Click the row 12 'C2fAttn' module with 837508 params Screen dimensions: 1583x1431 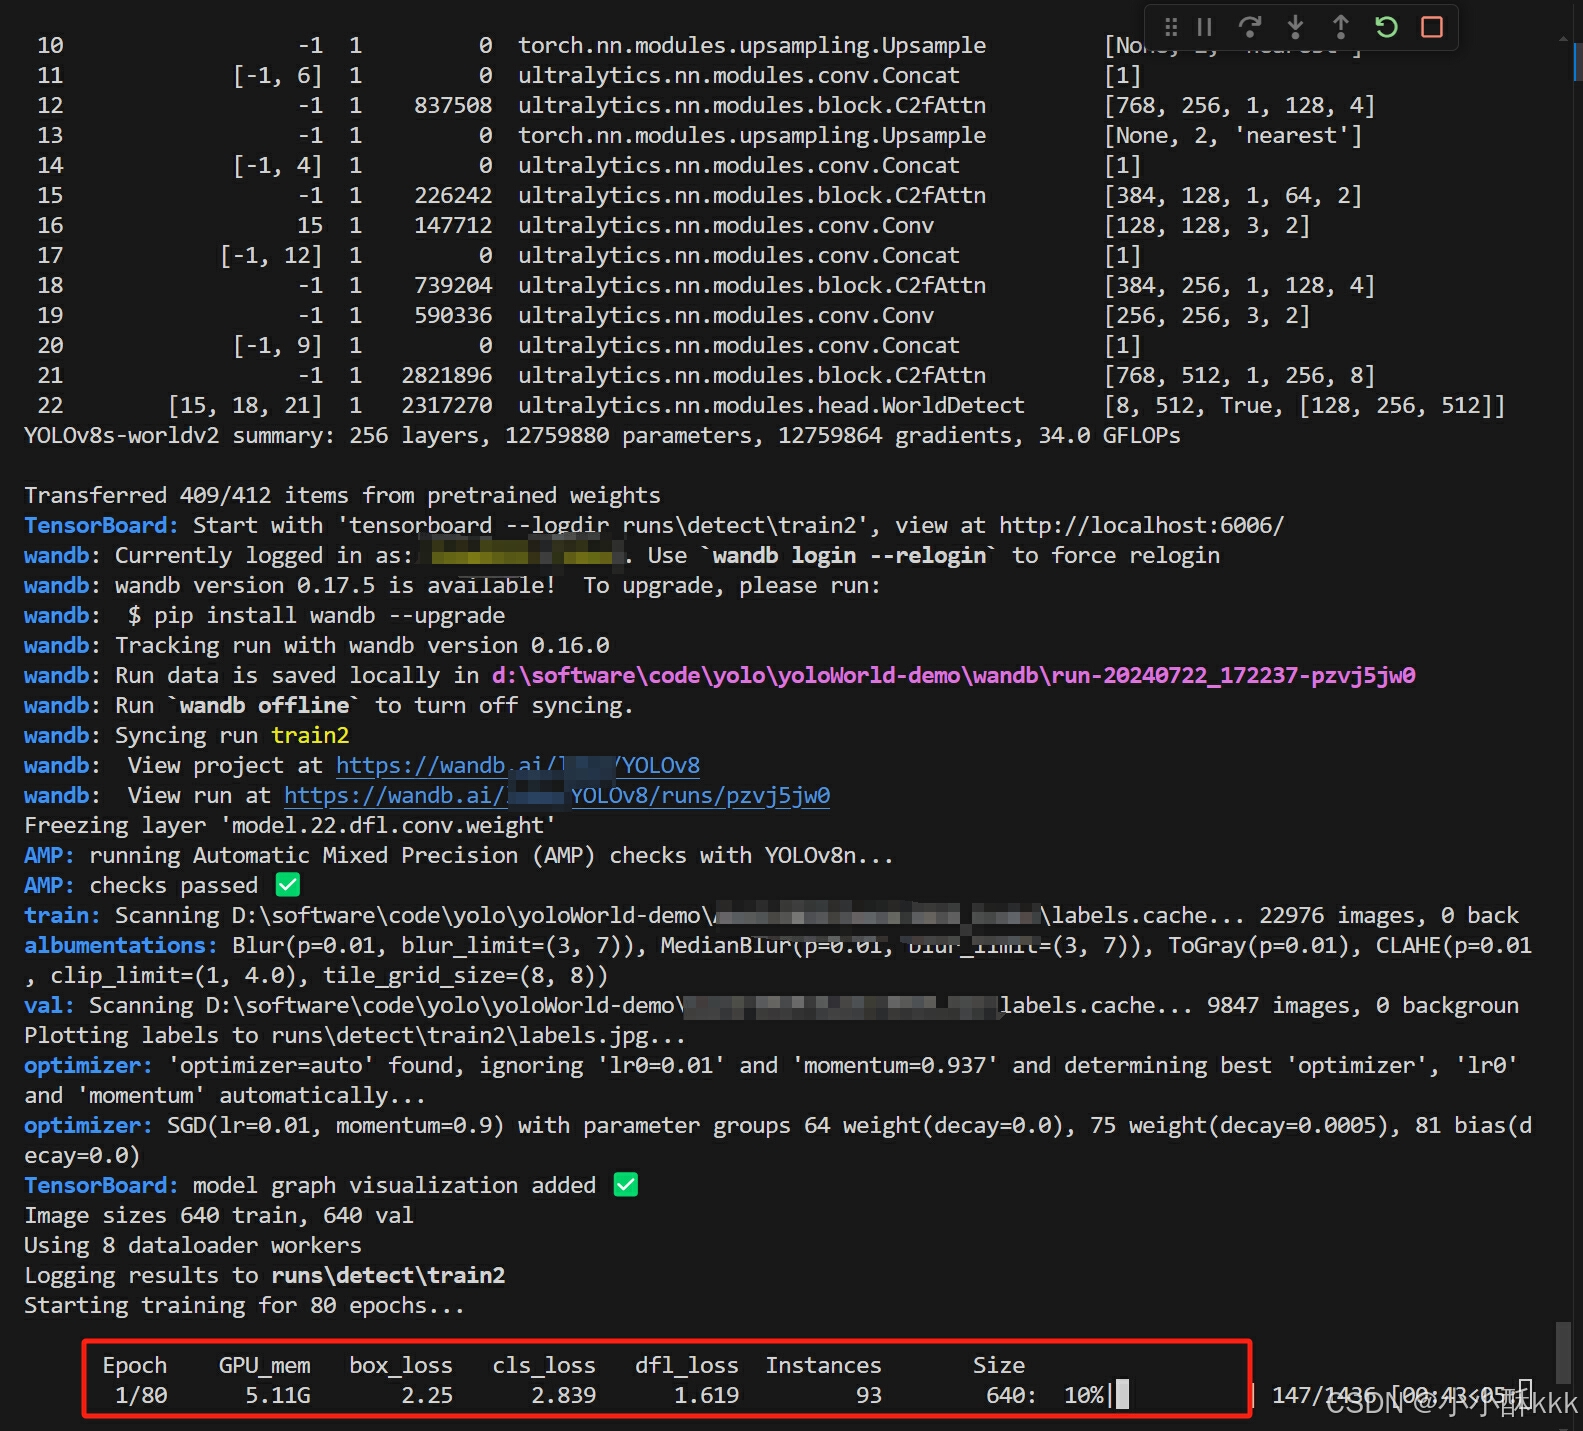(752, 106)
